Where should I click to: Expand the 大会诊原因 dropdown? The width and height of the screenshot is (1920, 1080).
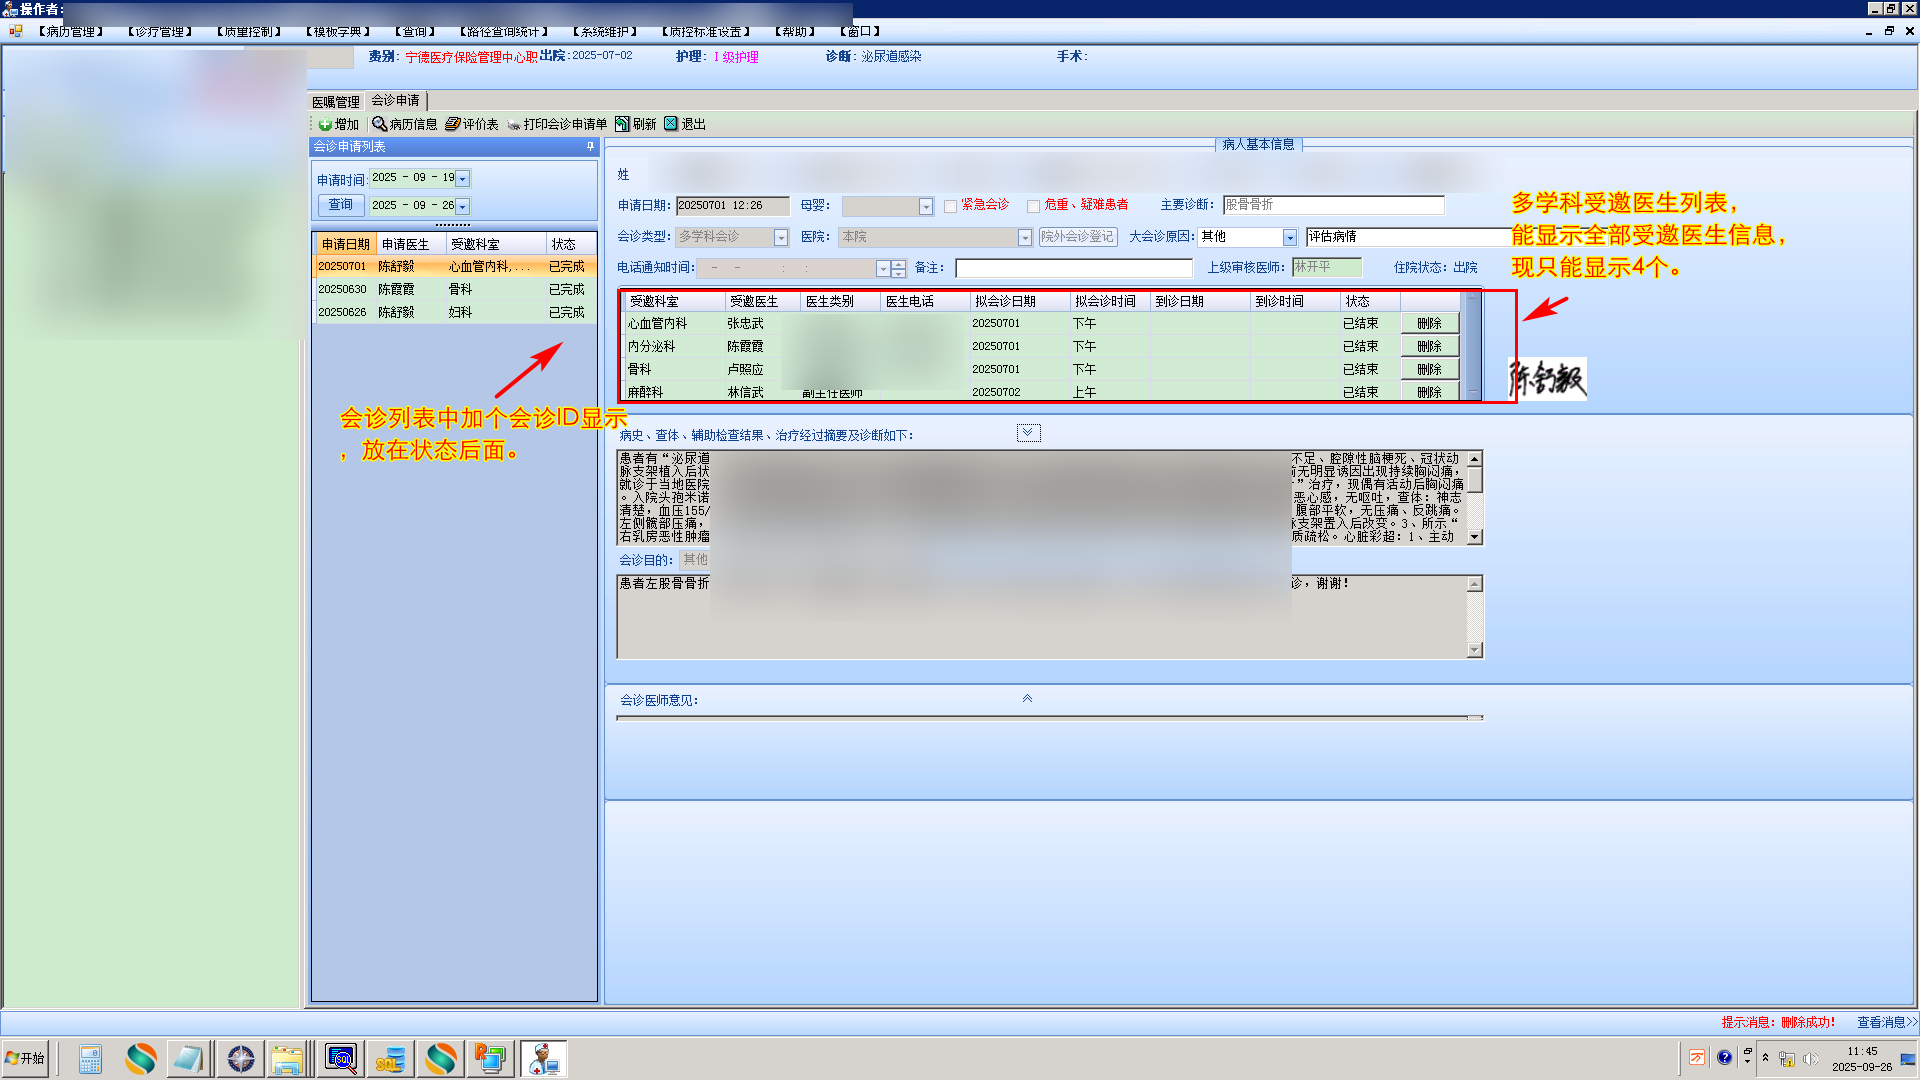point(1290,237)
